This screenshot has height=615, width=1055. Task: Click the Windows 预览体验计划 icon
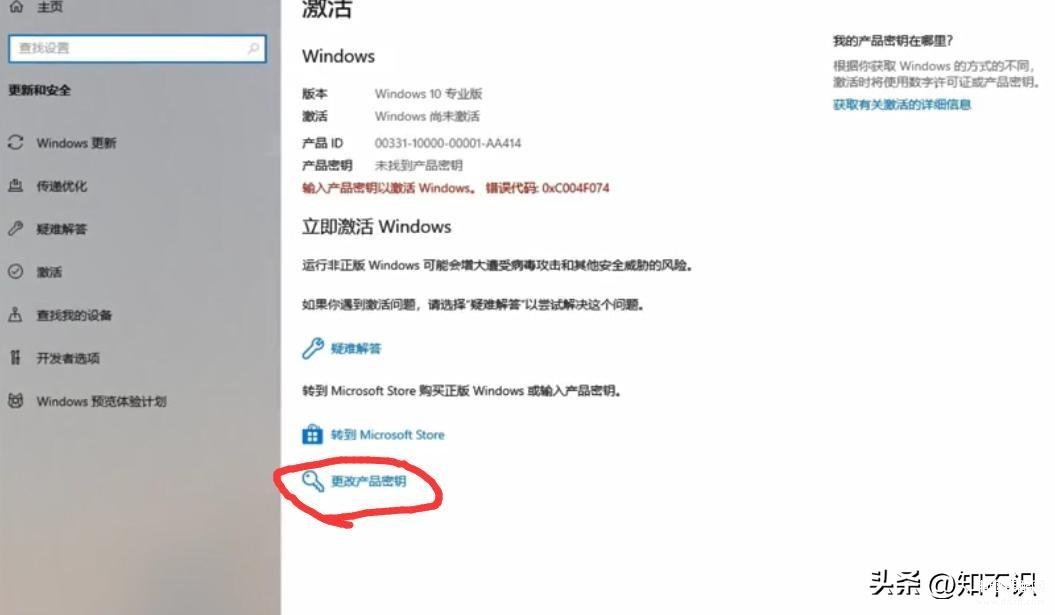point(15,401)
